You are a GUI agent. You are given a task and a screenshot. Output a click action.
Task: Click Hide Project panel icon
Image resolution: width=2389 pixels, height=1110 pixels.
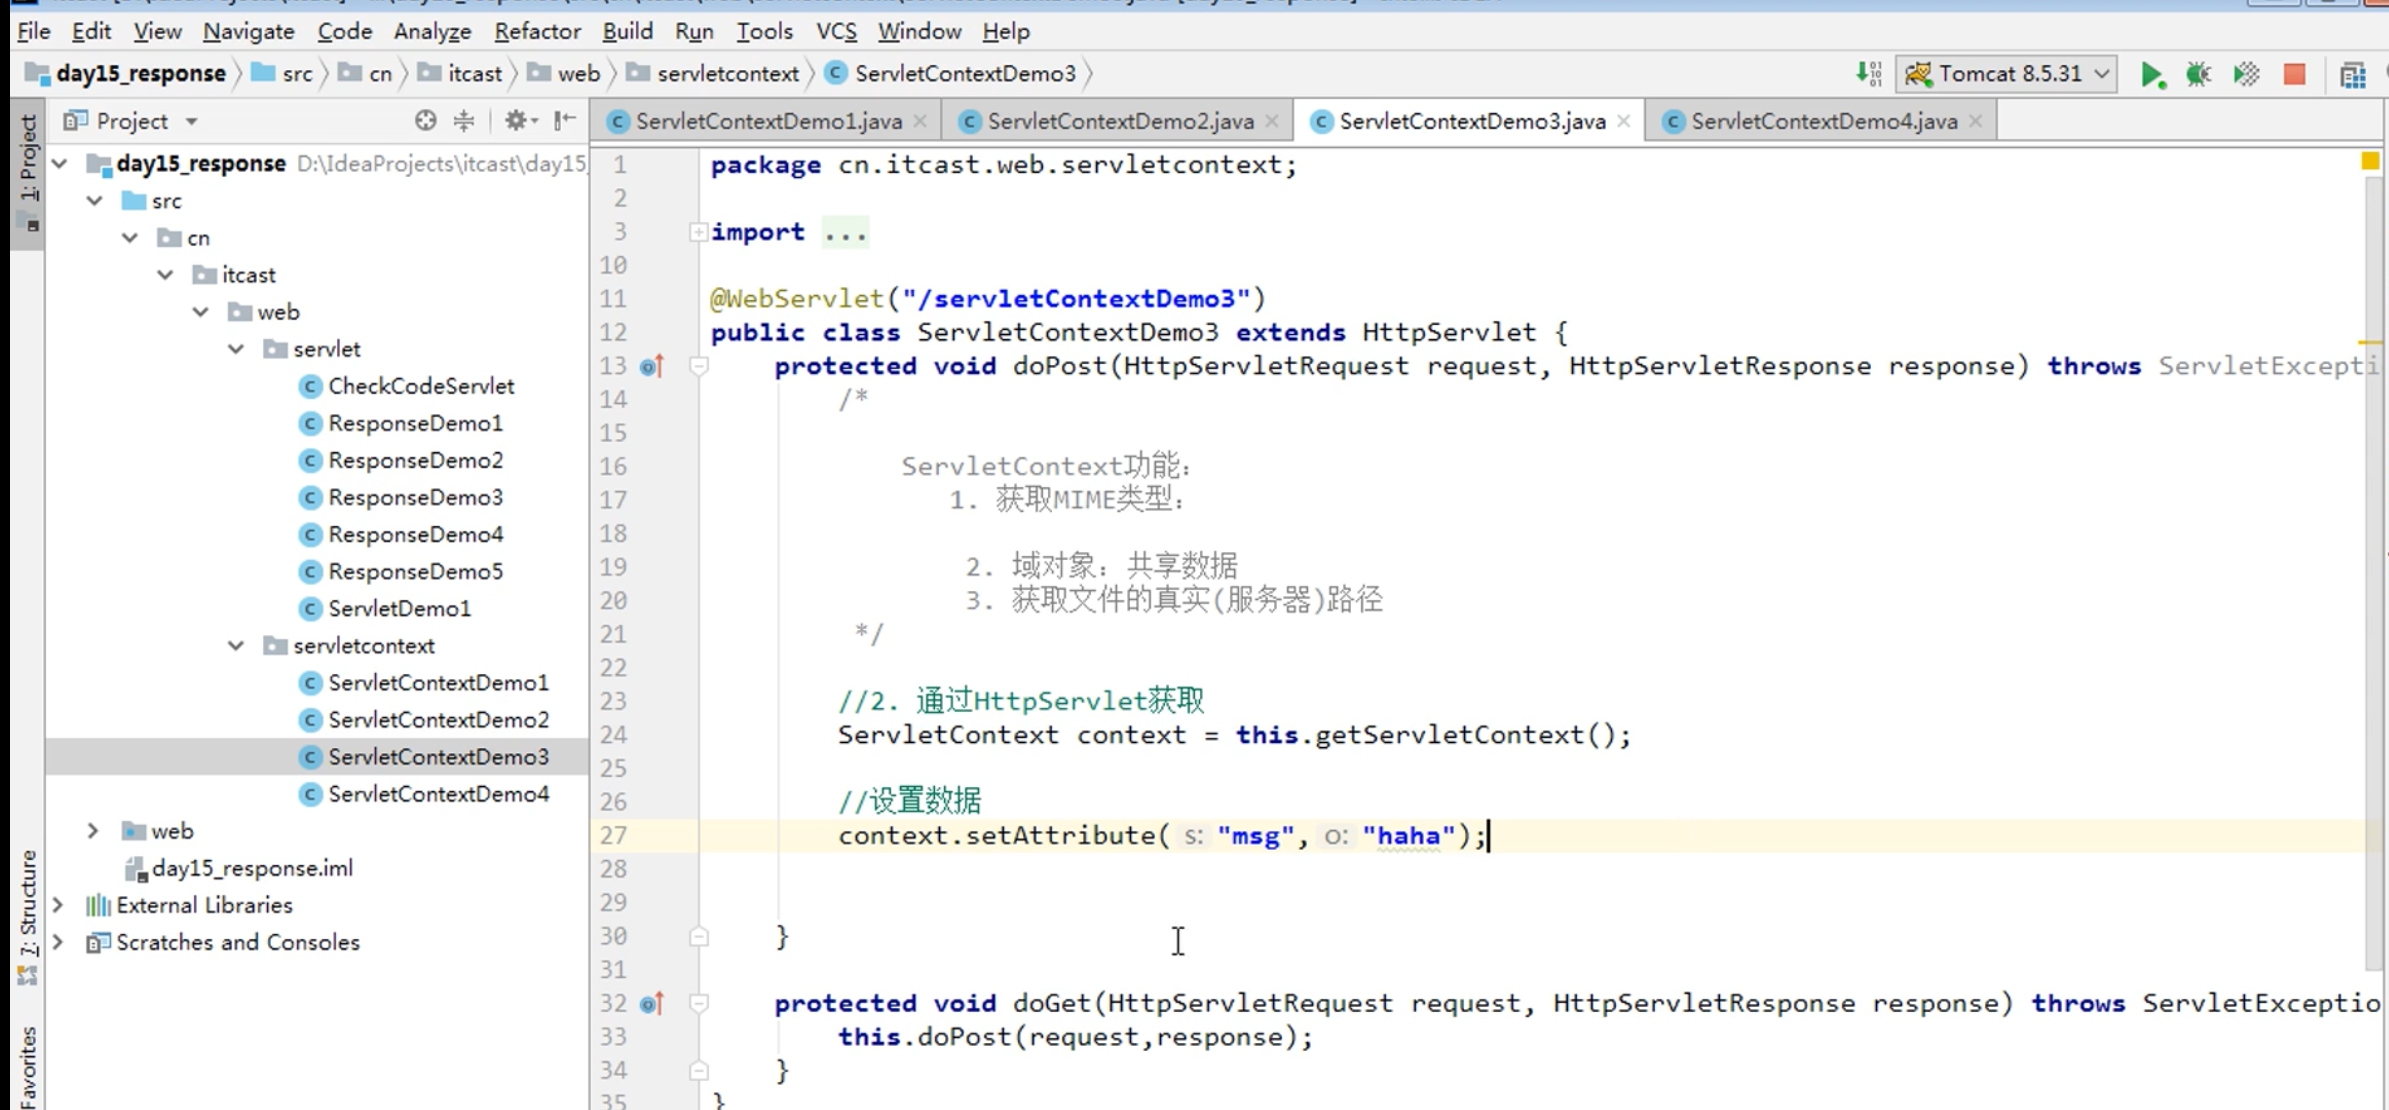565,121
